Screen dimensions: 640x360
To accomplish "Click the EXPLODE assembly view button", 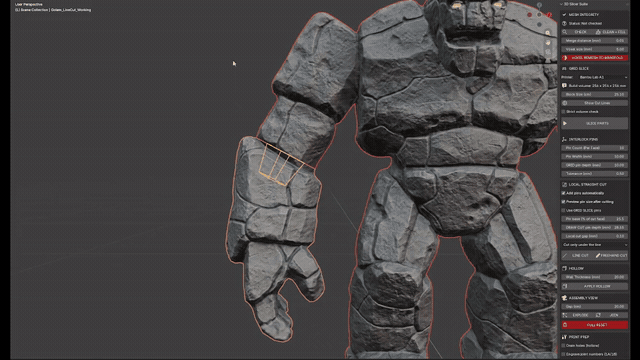I will [577, 315].
